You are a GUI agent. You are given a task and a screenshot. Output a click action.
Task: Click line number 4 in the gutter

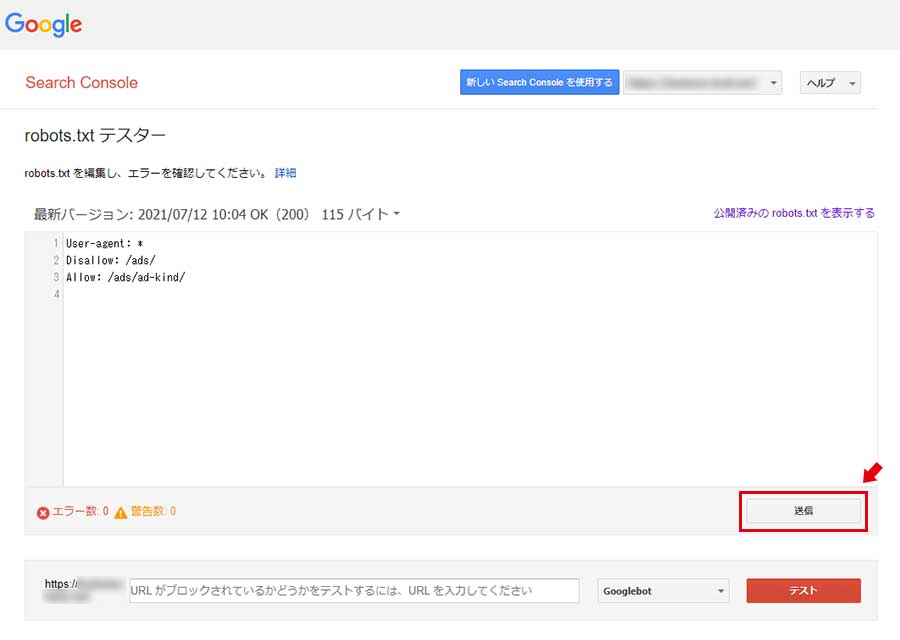click(x=56, y=295)
